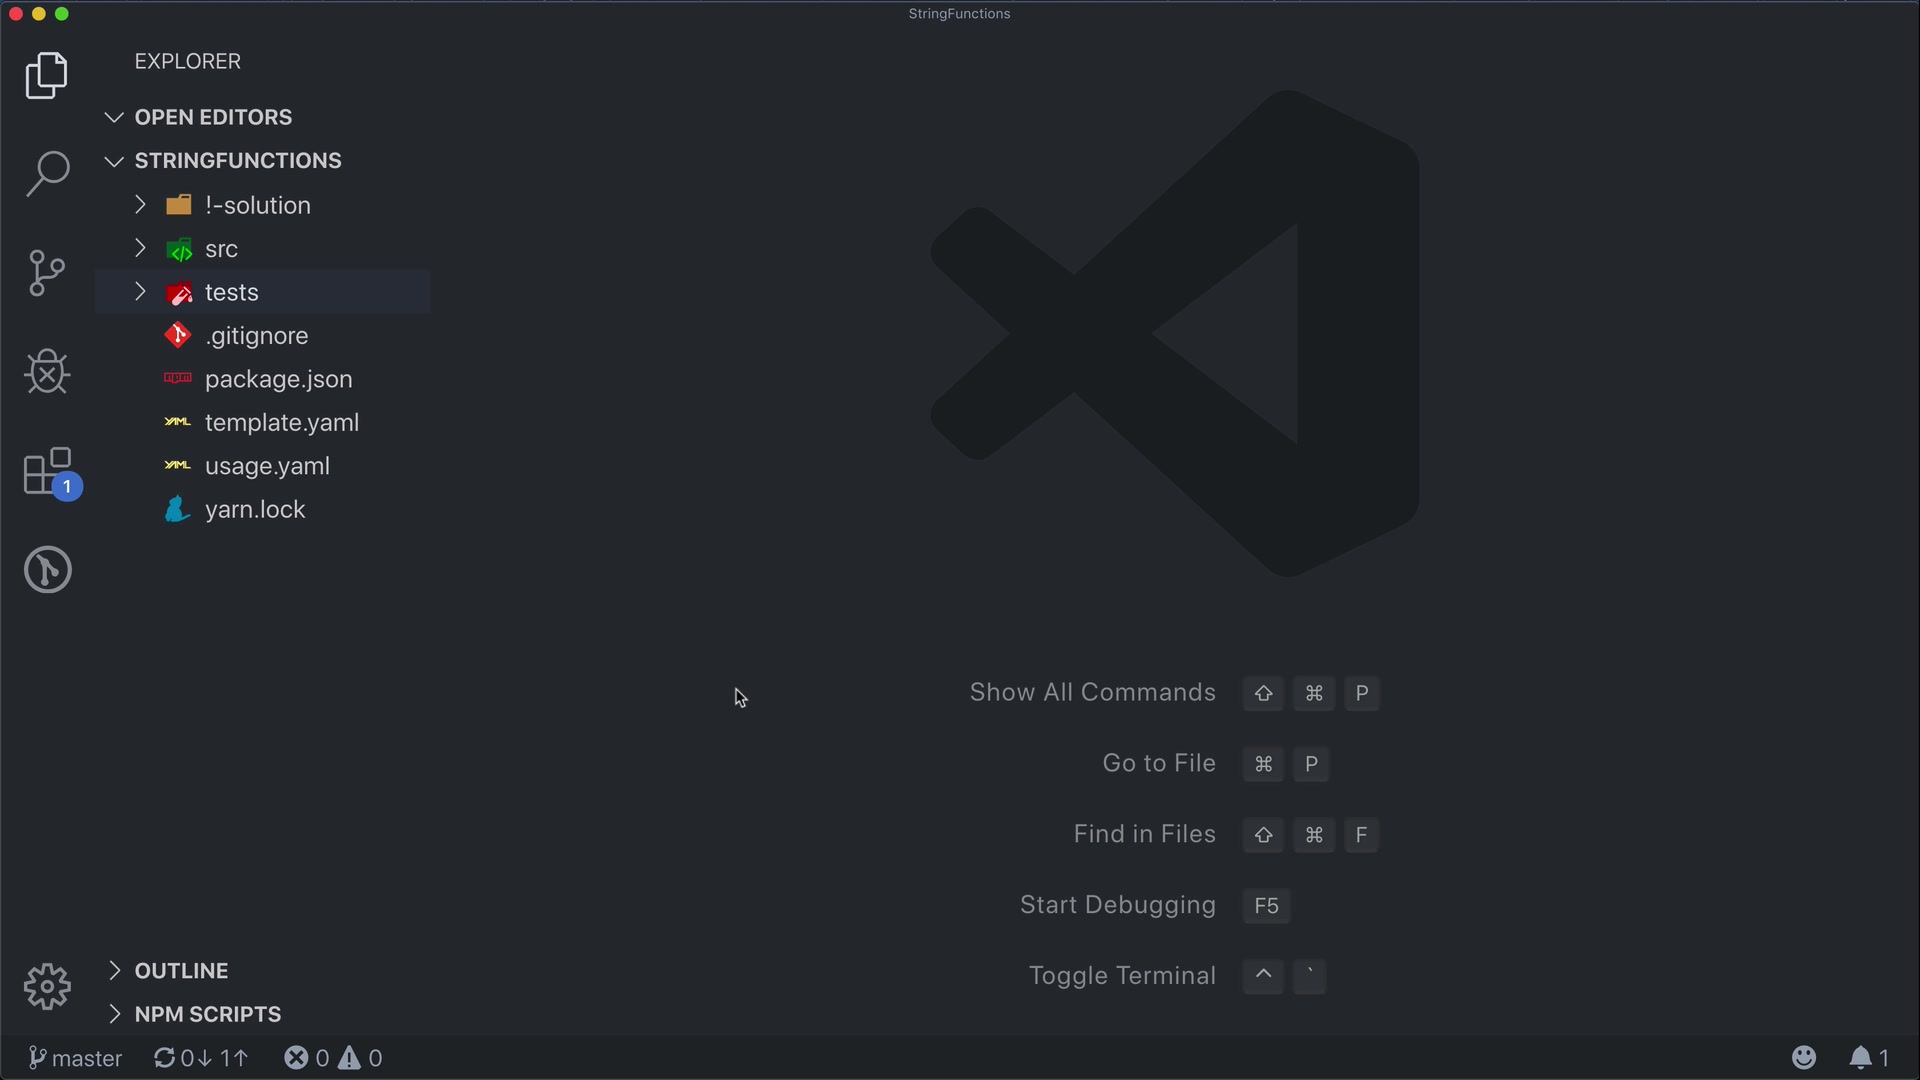Open the Source Control view icon
1920x1080 pixels.
coord(47,273)
